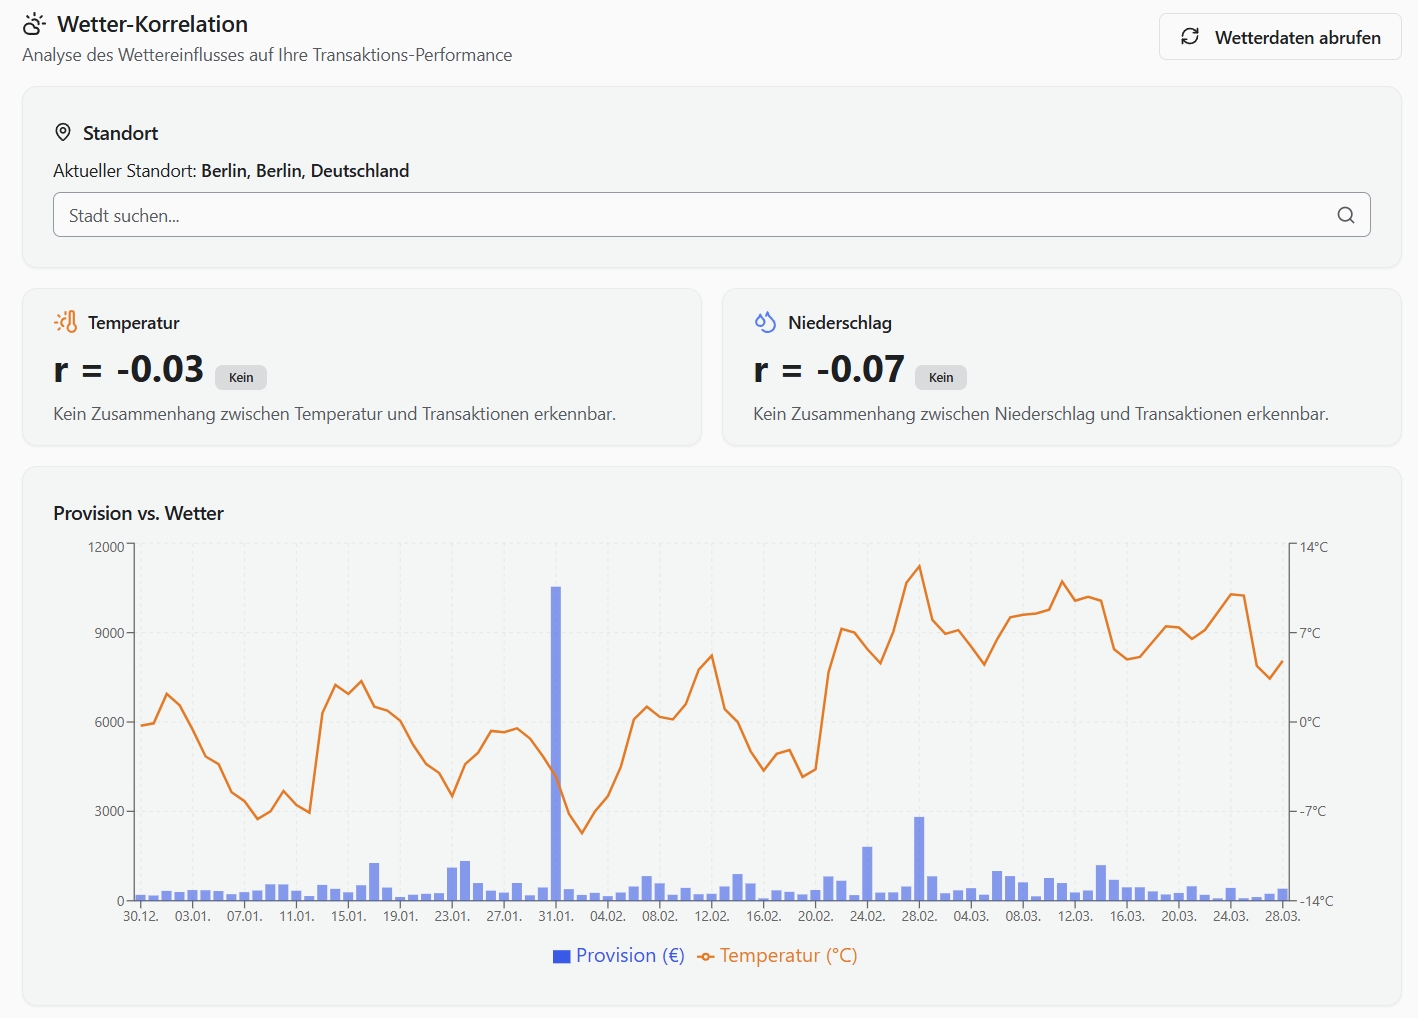
Task: Click the Standort location pin icon
Action: 63,133
